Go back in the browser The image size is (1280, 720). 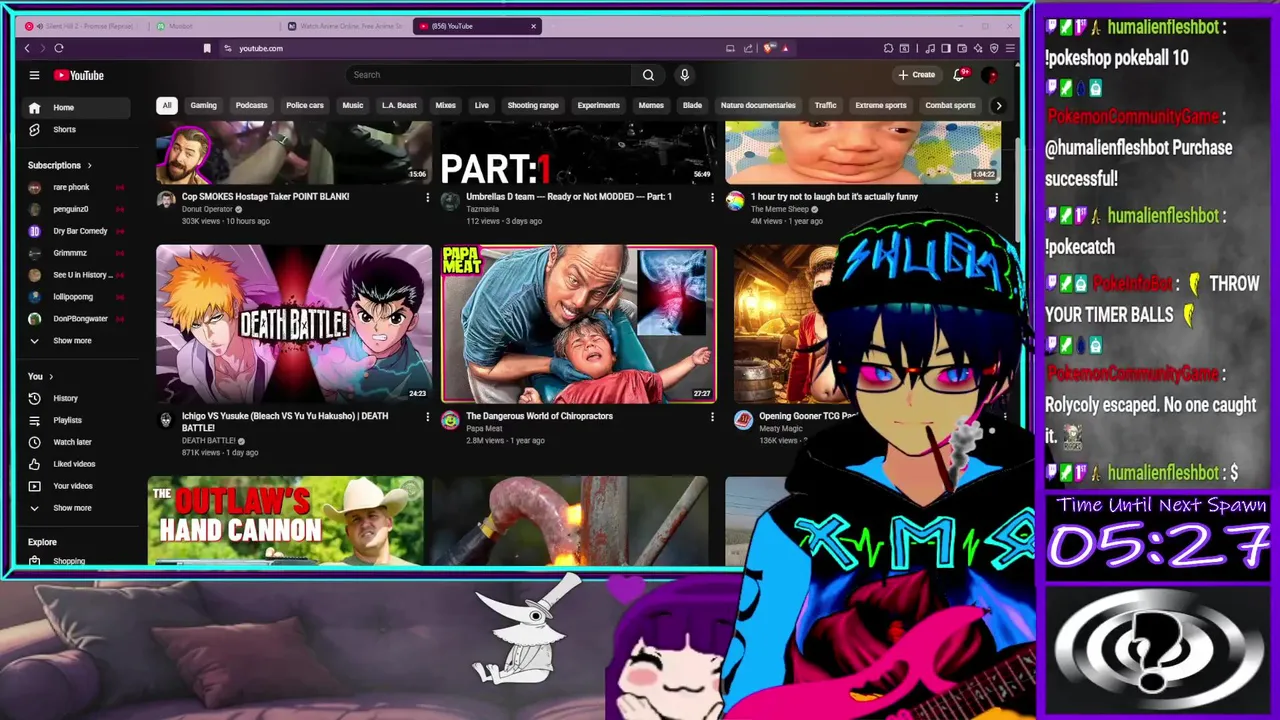(27, 48)
